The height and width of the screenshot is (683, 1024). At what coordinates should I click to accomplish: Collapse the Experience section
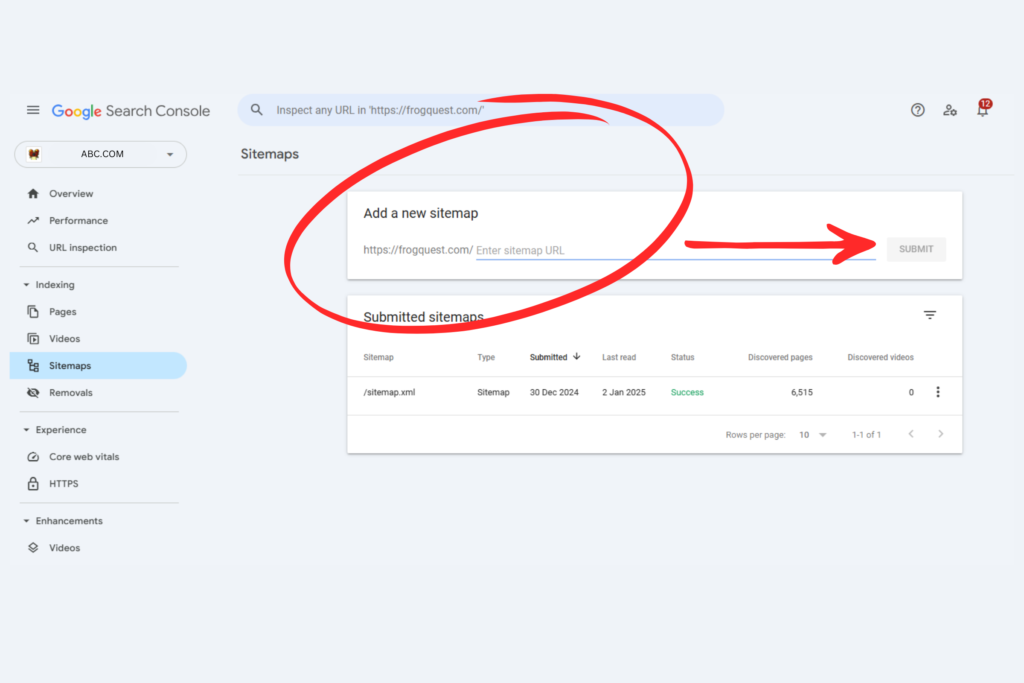pos(55,430)
